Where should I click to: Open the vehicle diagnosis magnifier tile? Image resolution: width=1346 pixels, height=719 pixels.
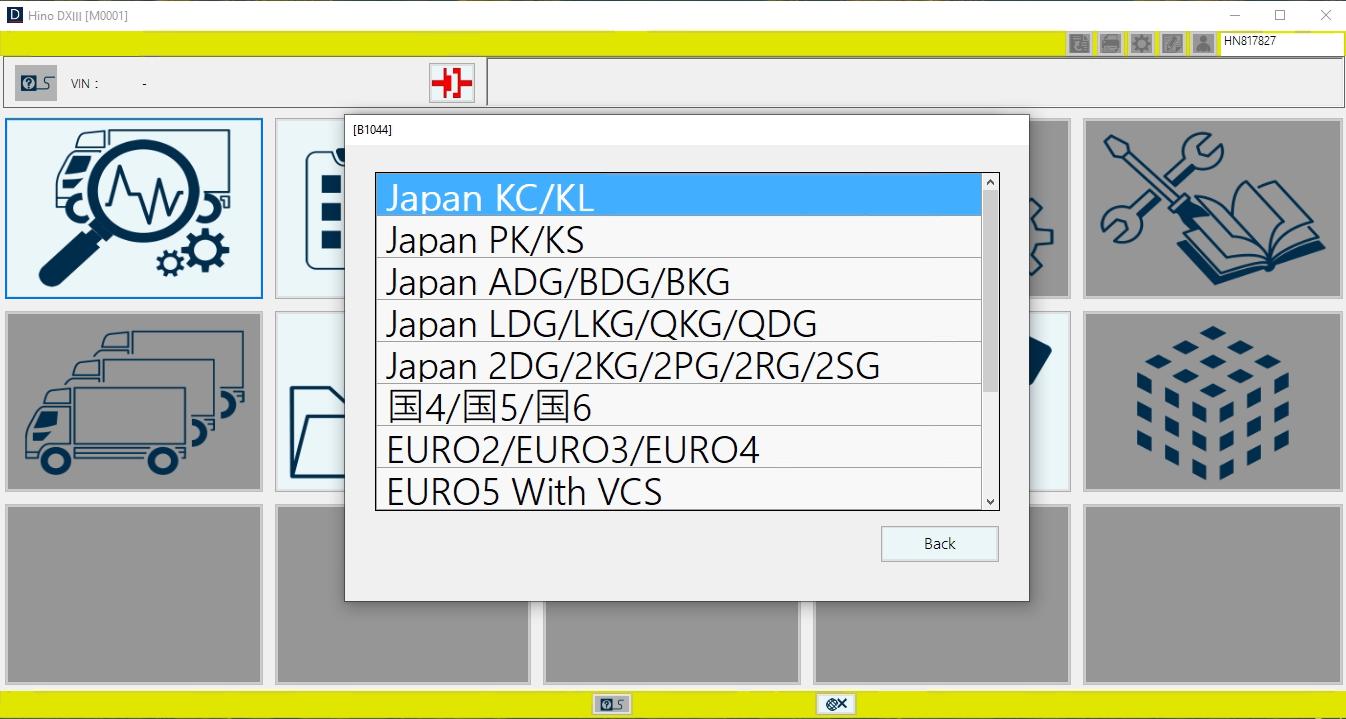click(x=134, y=208)
